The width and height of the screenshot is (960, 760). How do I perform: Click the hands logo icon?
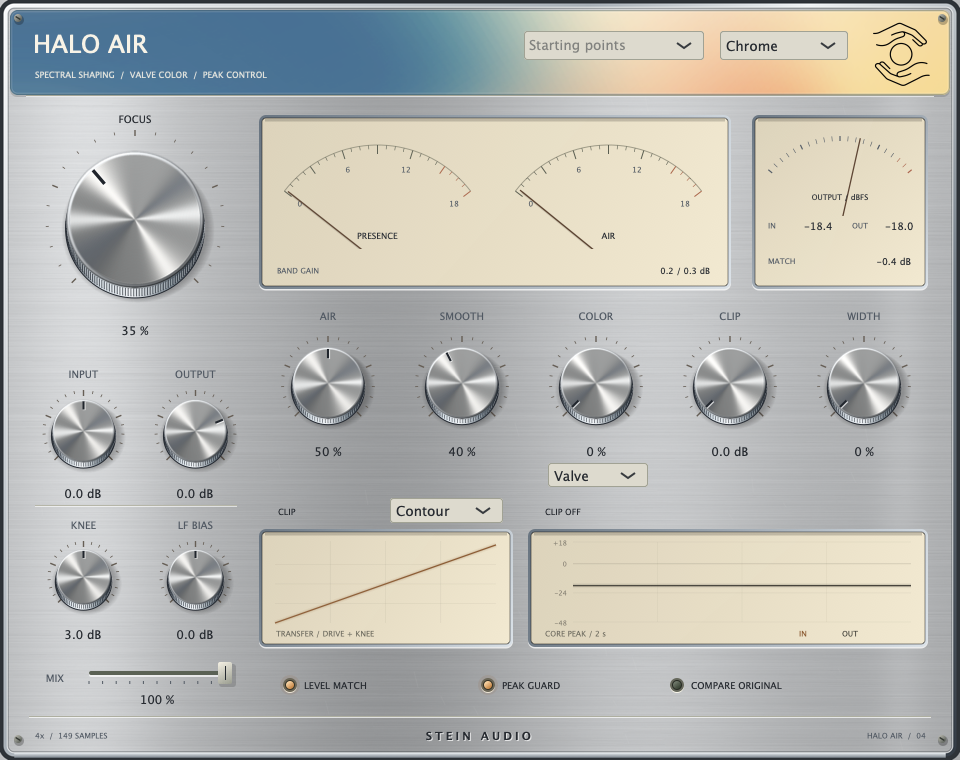point(900,54)
